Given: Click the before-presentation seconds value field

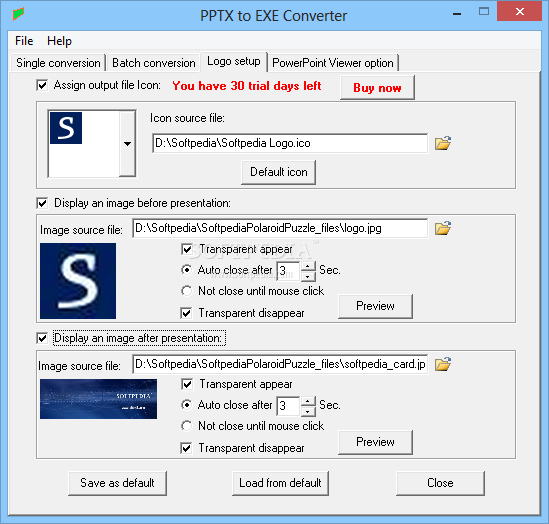Looking at the screenshot, I should point(288,271).
